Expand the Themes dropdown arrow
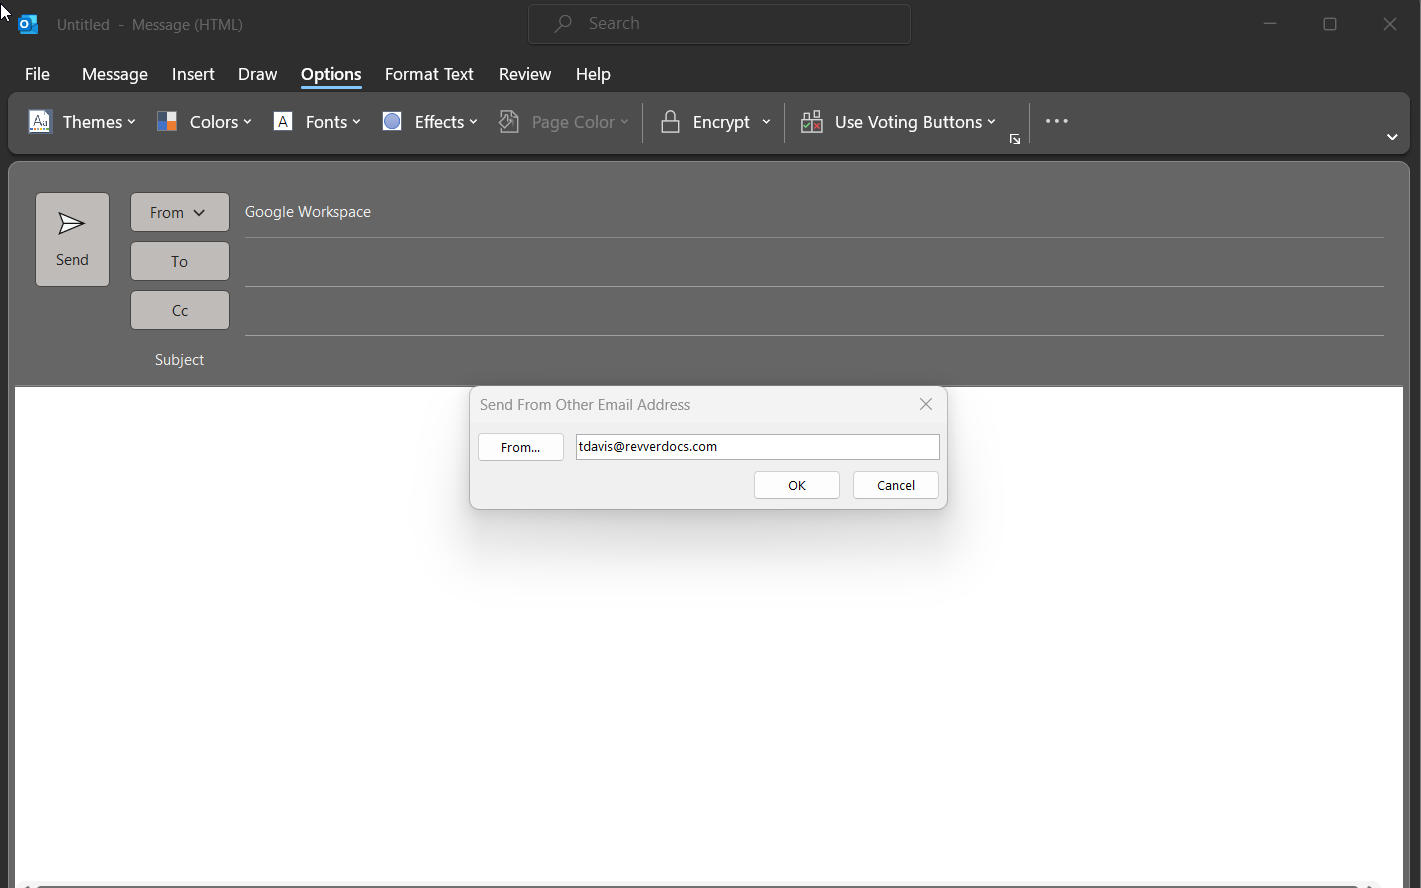This screenshot has width=1421, height=888. coord(131,122)
